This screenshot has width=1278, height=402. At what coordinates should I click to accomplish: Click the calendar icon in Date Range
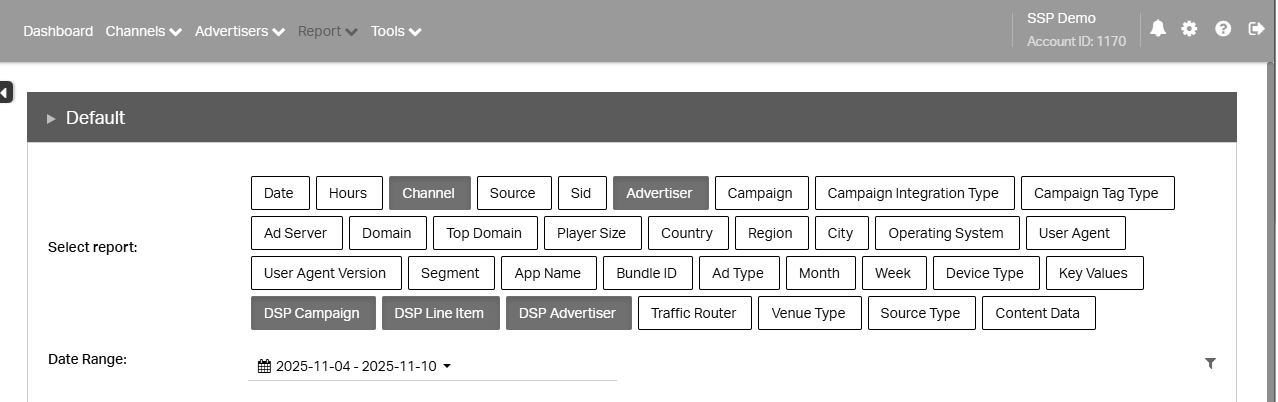click(264, 366)
